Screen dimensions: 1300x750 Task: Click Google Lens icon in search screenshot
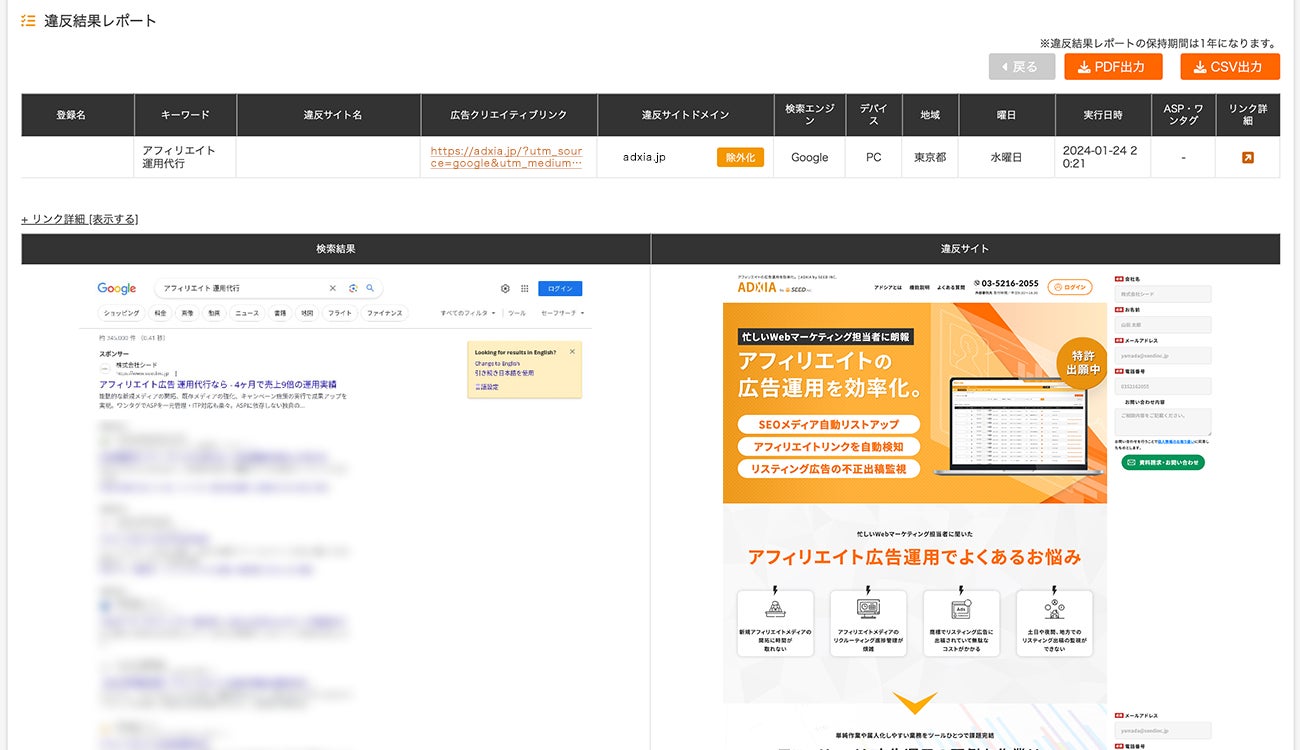353,288
